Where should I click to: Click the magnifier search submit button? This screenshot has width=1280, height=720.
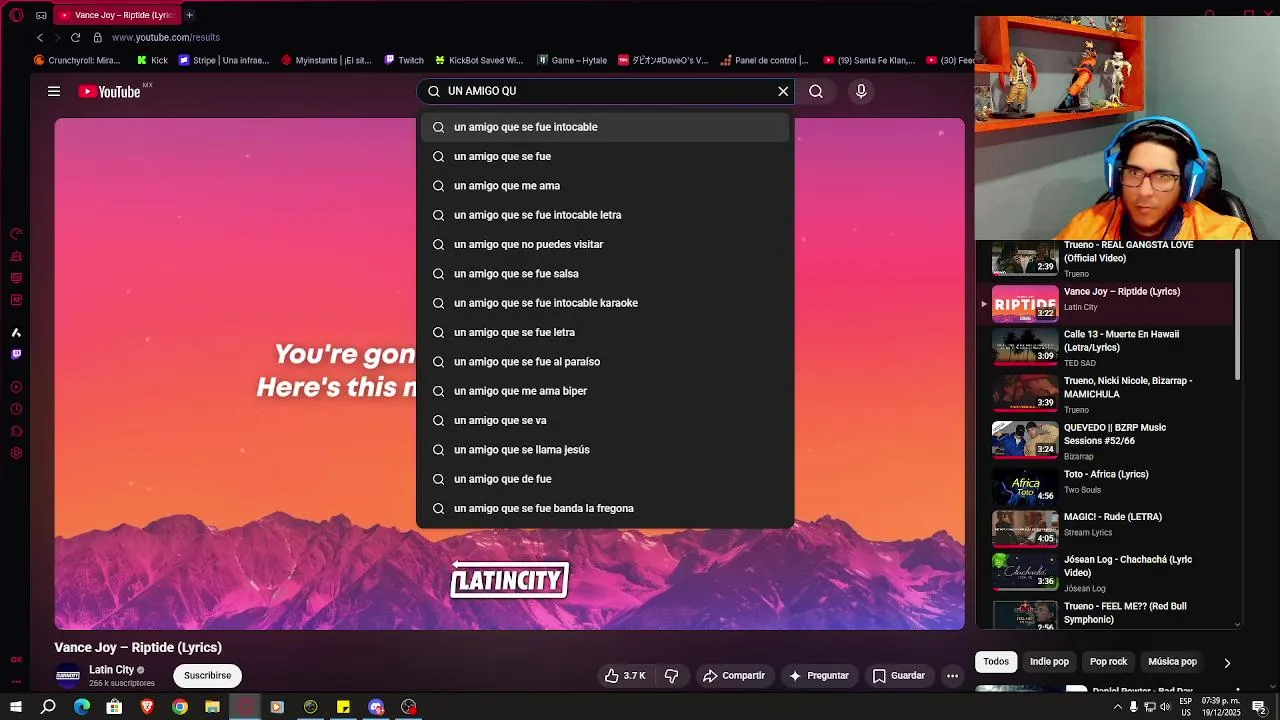816,91
